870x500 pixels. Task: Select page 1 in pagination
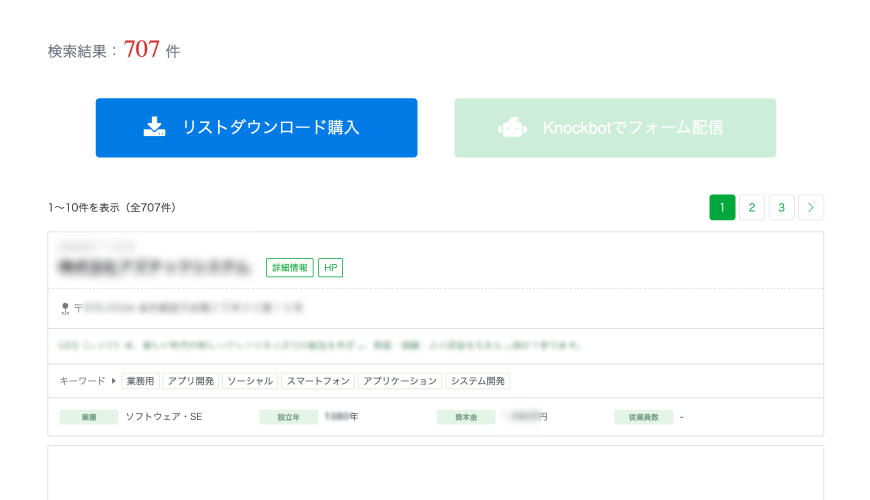tap(722, 207)
